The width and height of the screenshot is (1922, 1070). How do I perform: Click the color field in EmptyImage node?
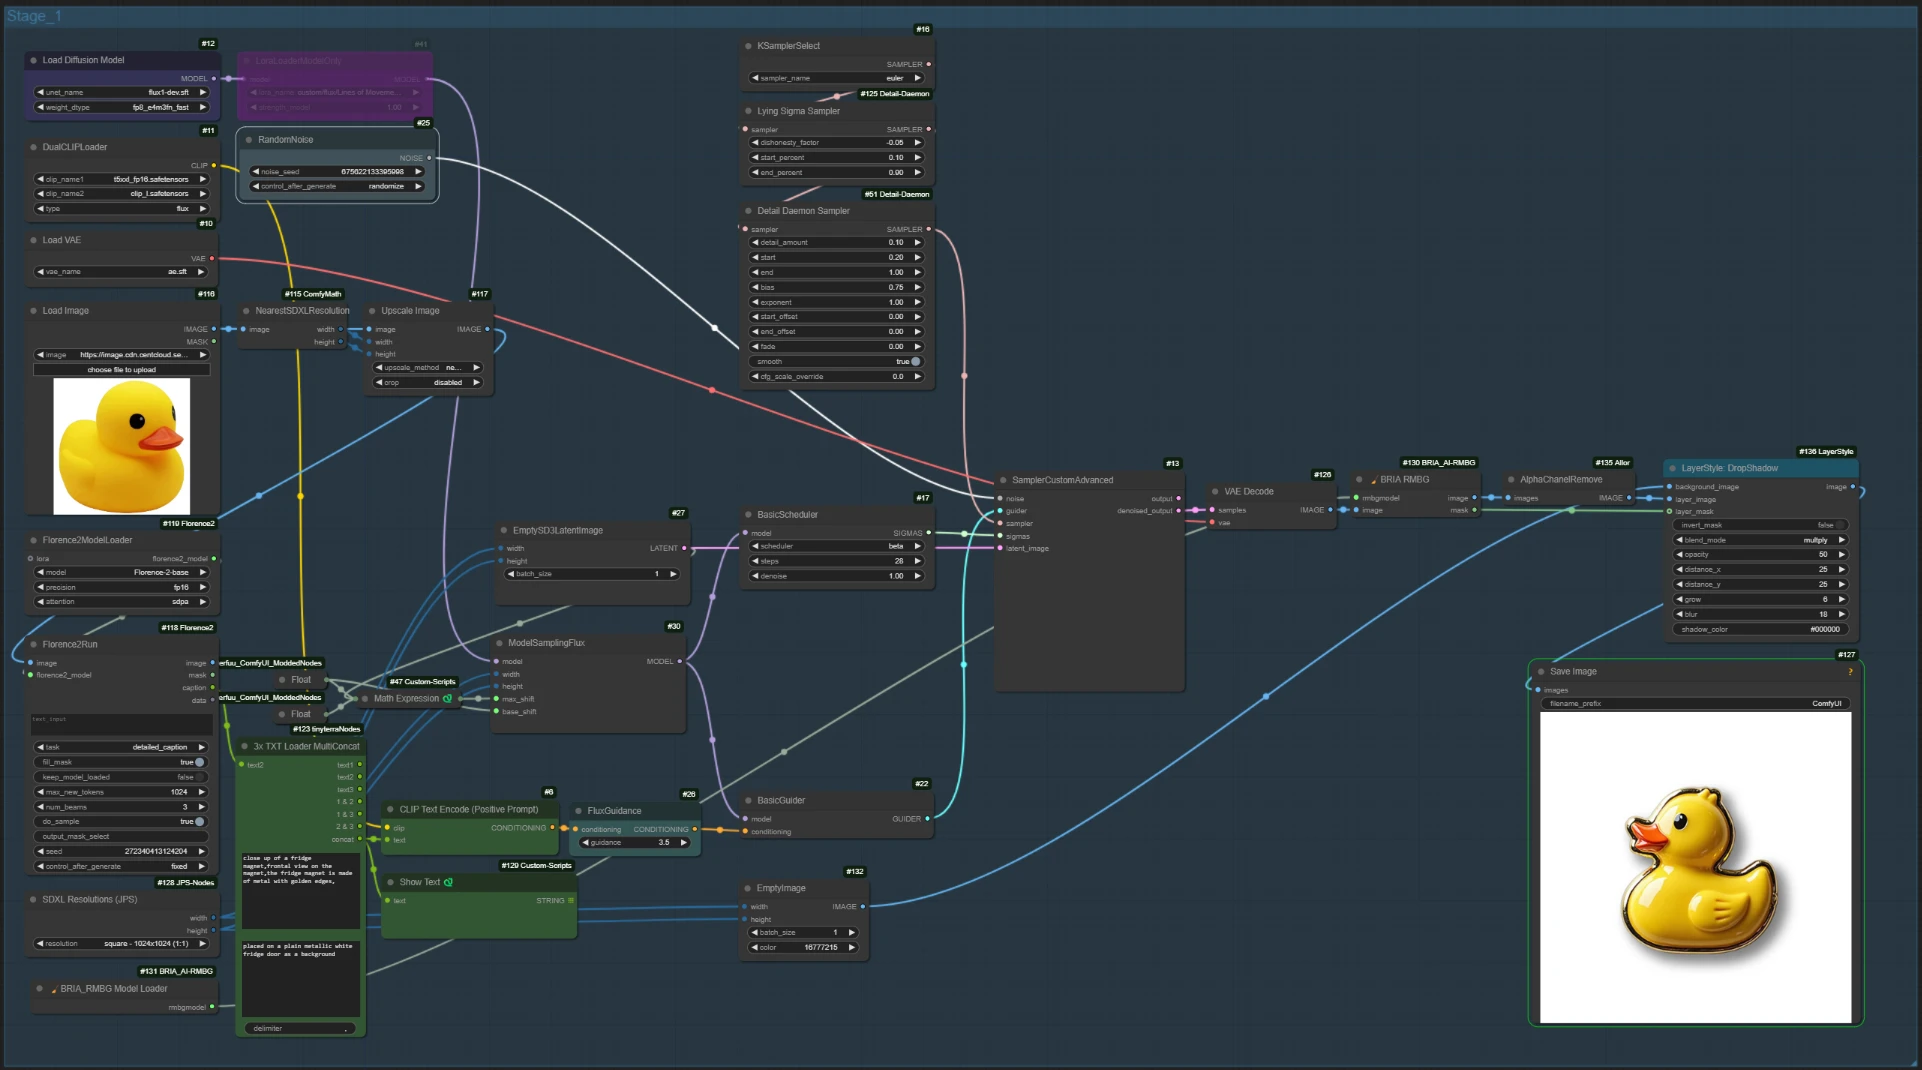pyautogui.click(x=804, y=947)
